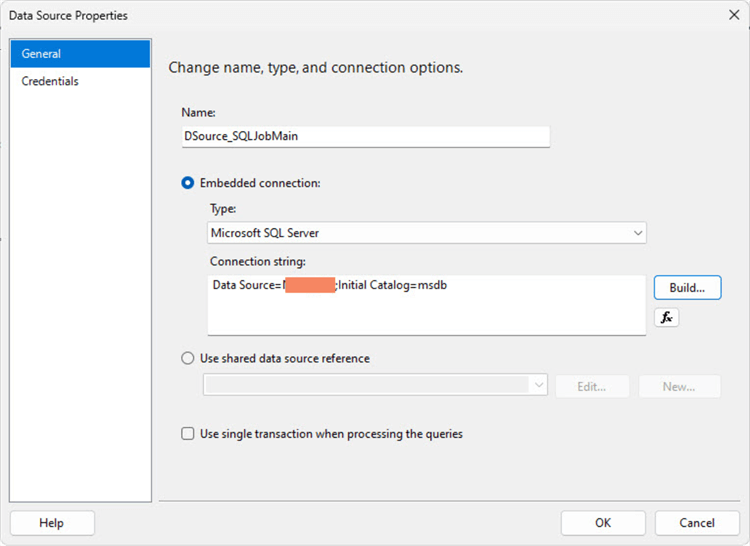Click the Build... button
This screenshot has width=750, height=546.
(x=687, y=287)
